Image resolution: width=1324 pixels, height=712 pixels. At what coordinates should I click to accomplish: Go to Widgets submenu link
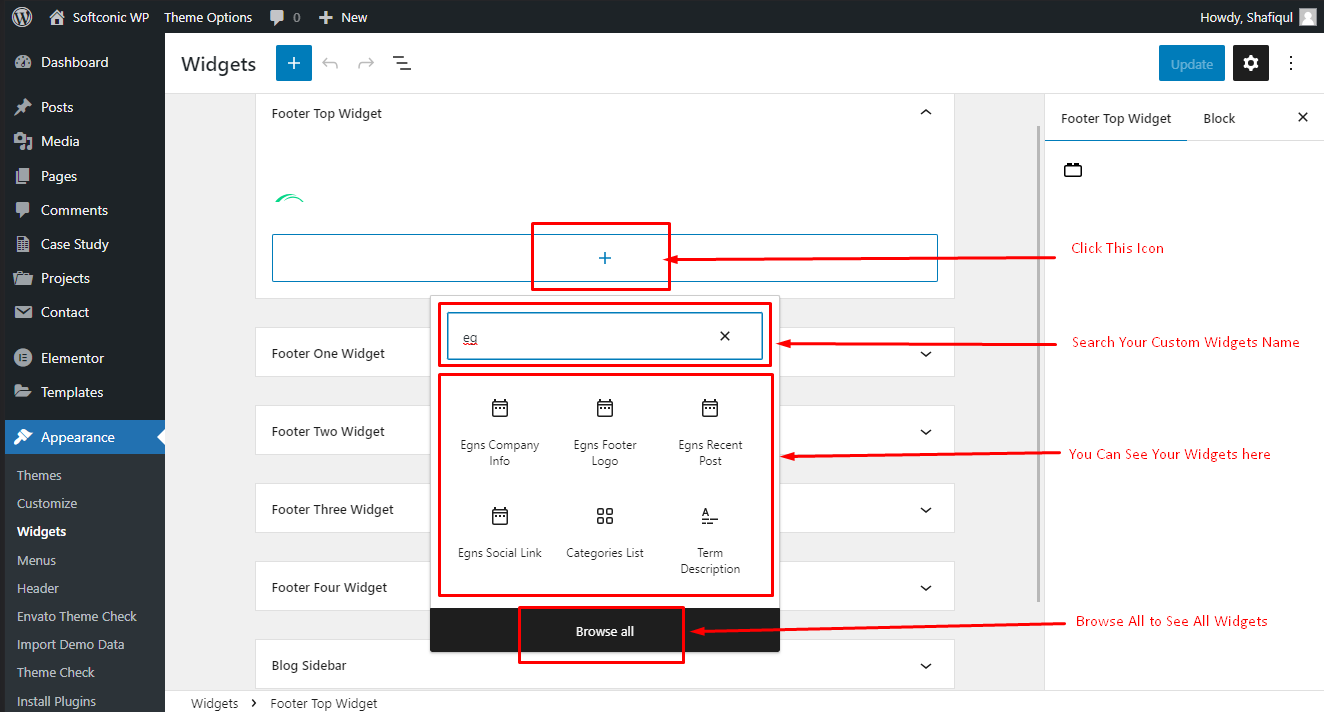42,531
